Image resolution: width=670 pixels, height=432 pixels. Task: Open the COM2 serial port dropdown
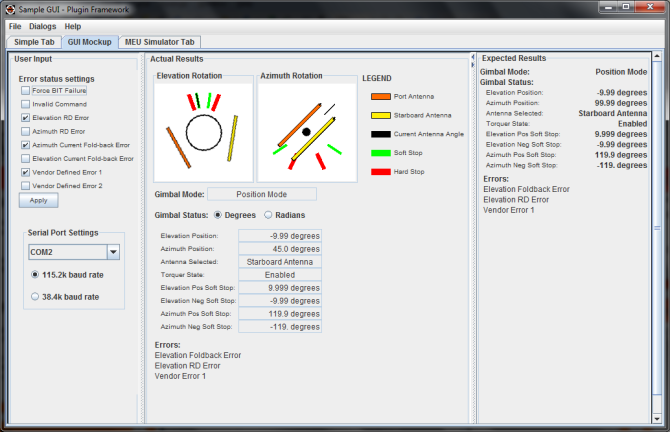tap(113, 253)
